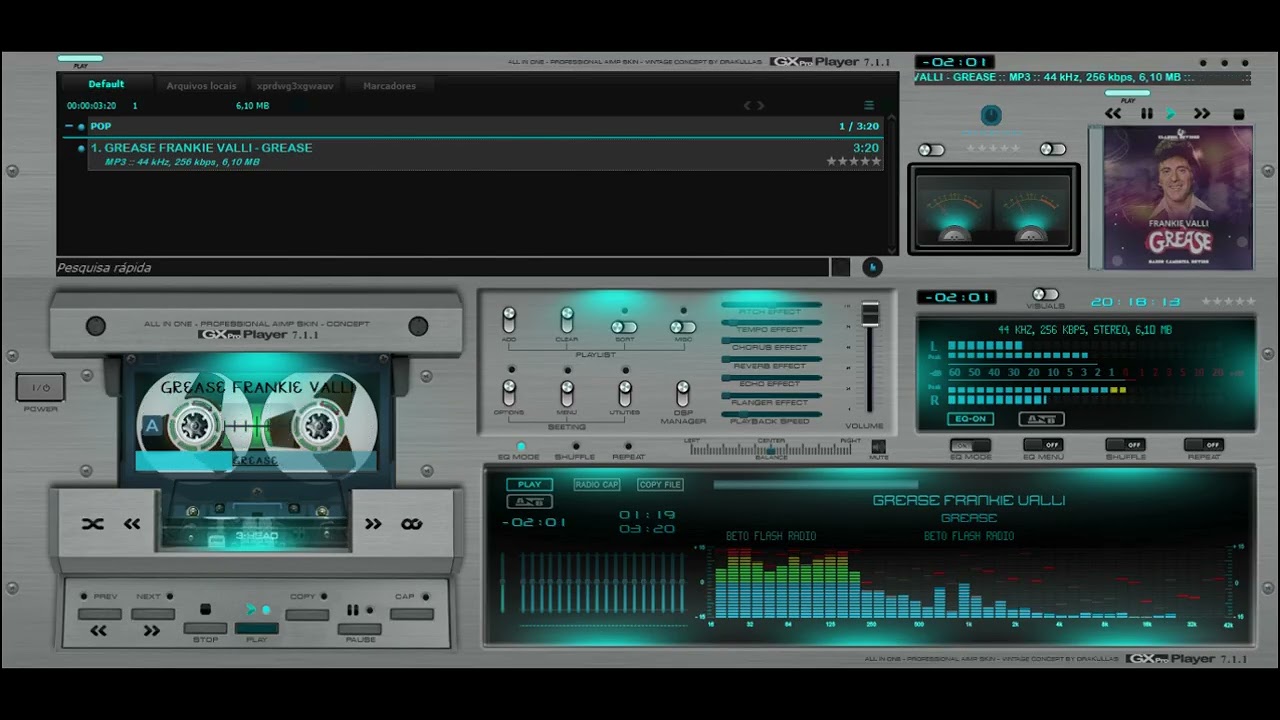The height and width of the screenshot is (720, 1280).
Task: Collapse the POP playlist group
Action: [x=69, y=127]
